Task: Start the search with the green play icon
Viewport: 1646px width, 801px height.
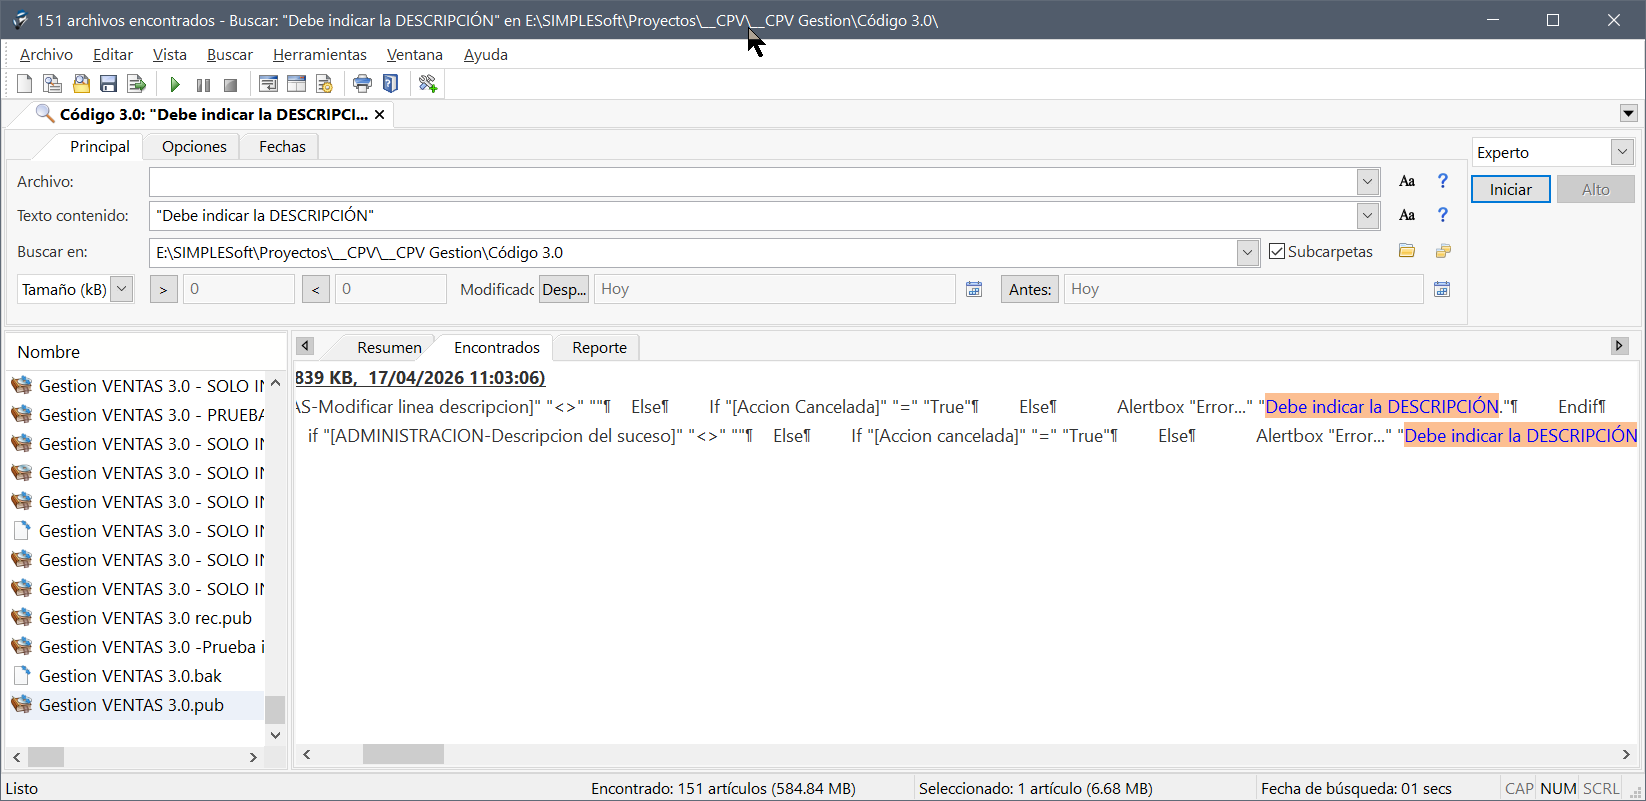Action: click(x=175, y=84)
